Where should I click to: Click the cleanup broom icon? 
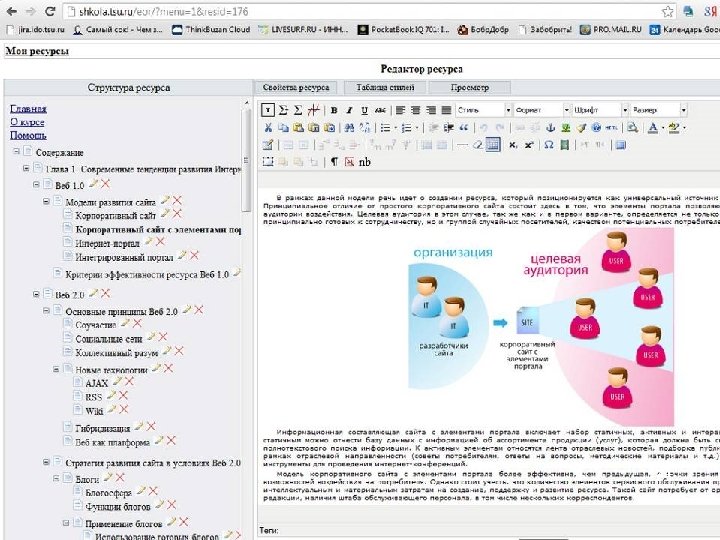pos(581,128)
